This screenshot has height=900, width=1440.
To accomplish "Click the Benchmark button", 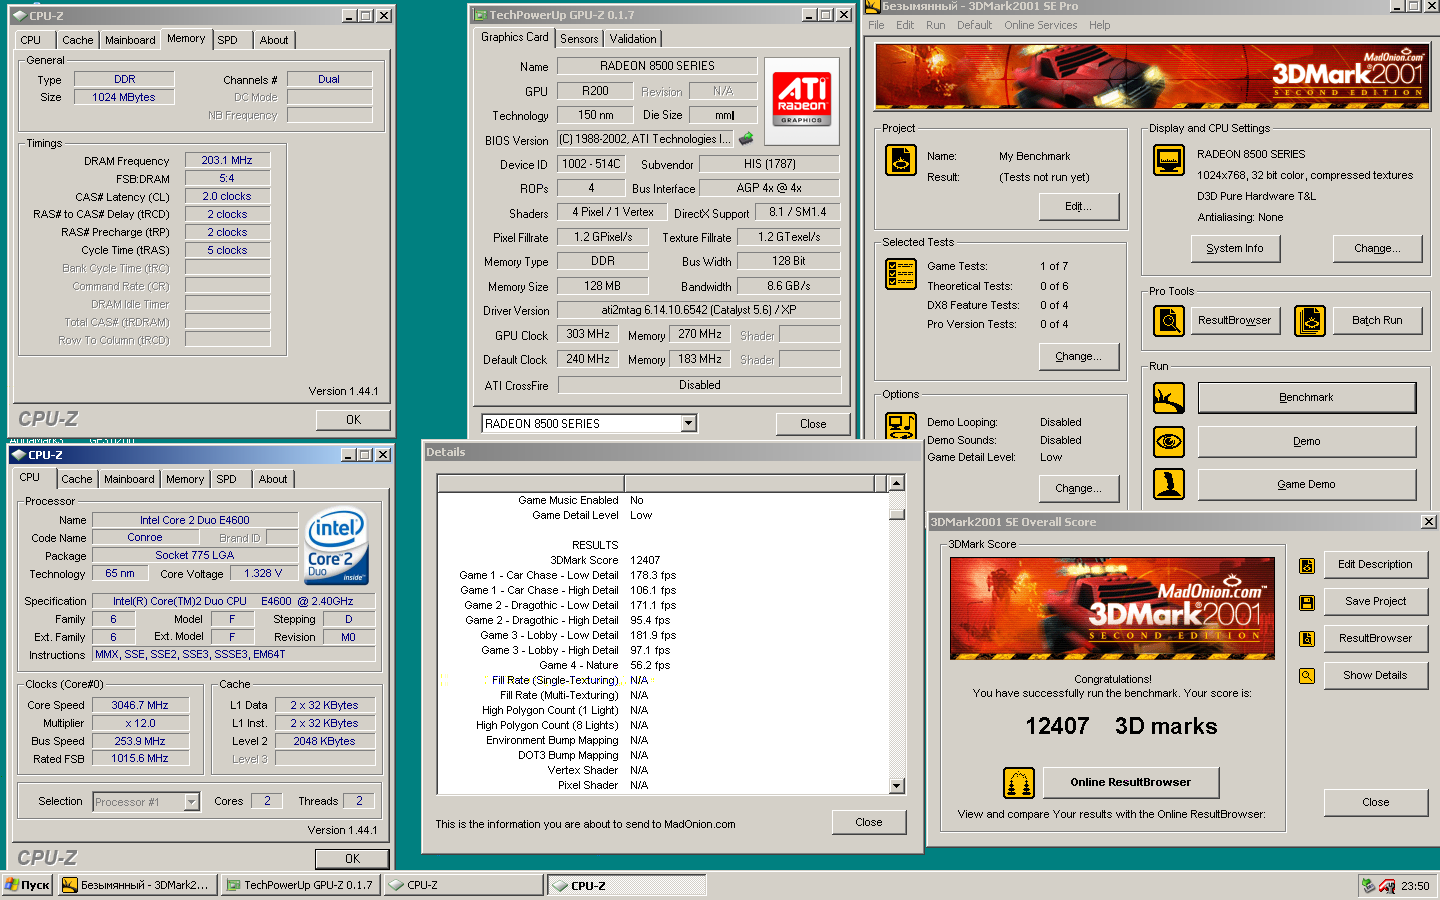I will tap(1307, 398).
